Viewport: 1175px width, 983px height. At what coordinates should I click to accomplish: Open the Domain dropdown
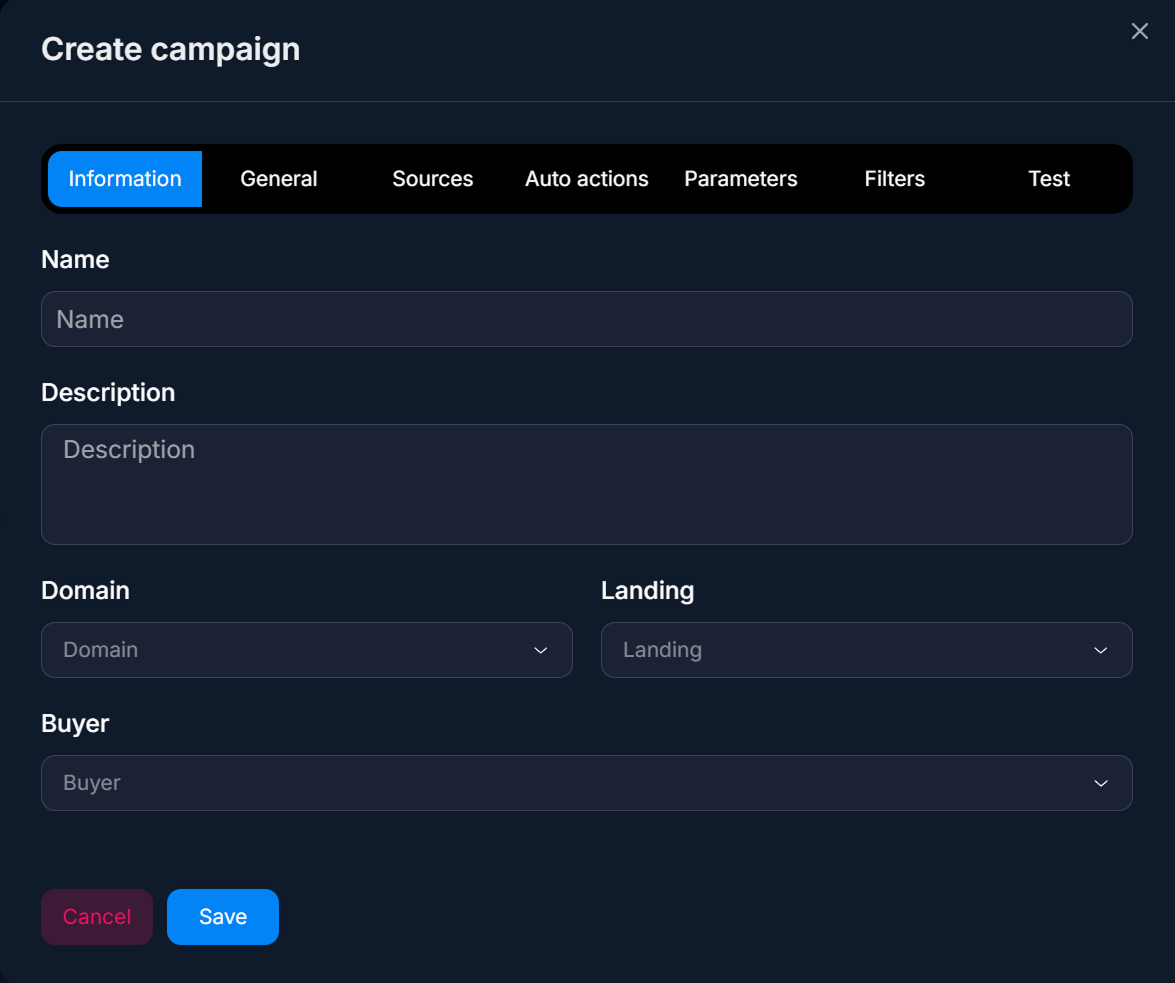click(307, 650)
